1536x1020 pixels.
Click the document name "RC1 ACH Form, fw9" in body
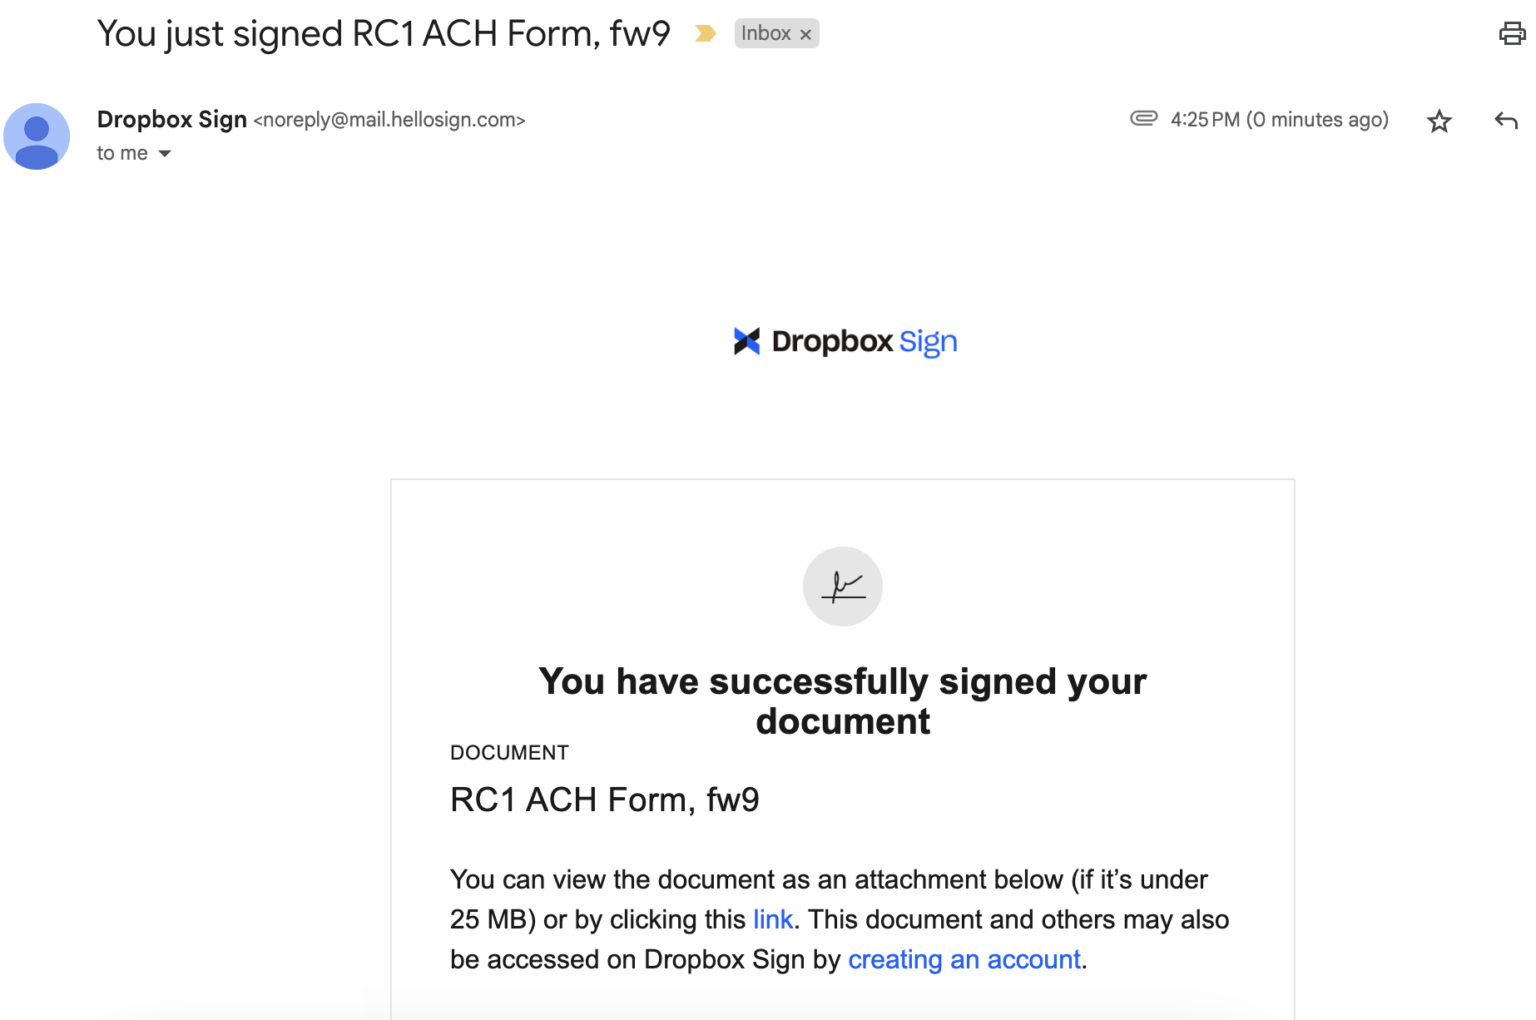pos(604,800)
